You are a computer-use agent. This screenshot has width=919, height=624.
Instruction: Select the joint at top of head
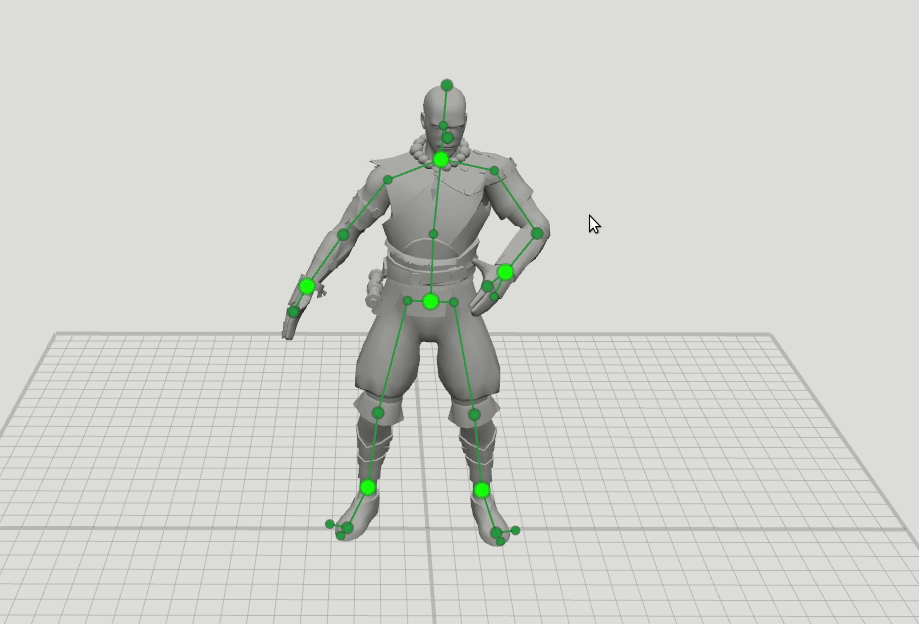(x=447, y=85)
